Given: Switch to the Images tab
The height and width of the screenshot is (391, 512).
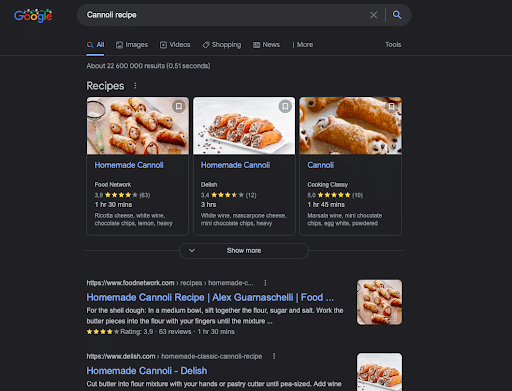Looking at the screenshot, I should (x=132, y=45).
